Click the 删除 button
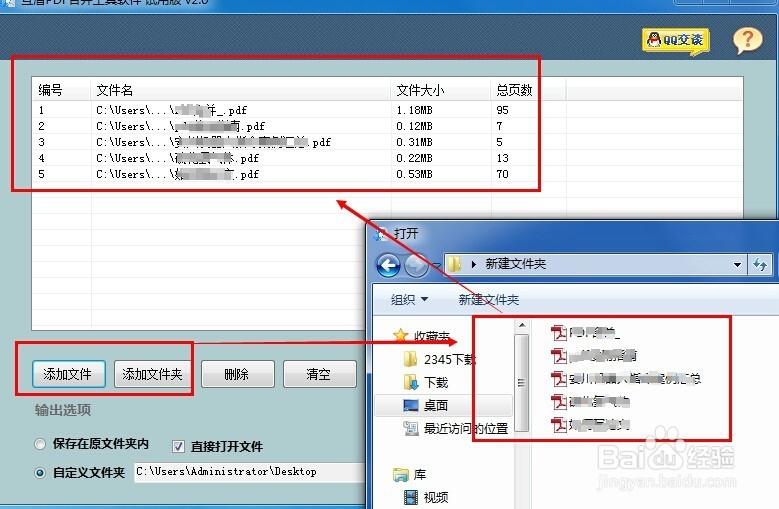The height and width of the screenshot is (509, 779). point(237,374)
